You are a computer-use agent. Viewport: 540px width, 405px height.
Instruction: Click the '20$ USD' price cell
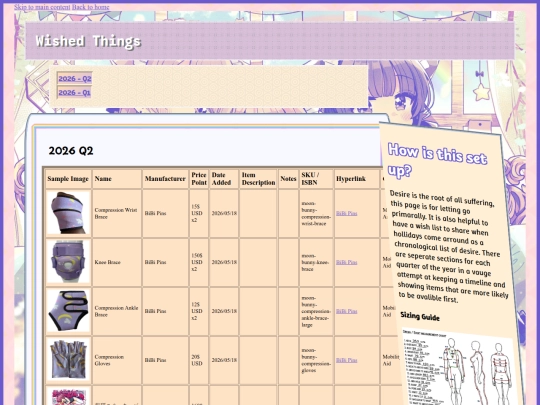(x=199, y=360)
